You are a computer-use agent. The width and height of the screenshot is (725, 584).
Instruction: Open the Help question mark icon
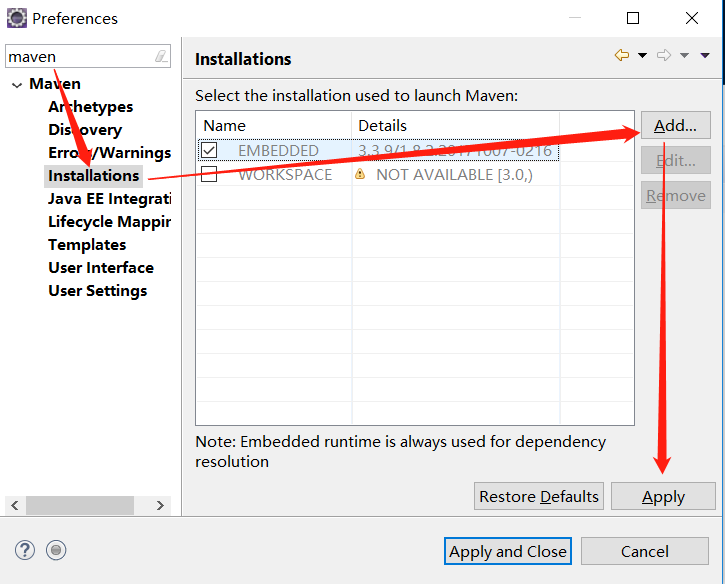point(25,550)
